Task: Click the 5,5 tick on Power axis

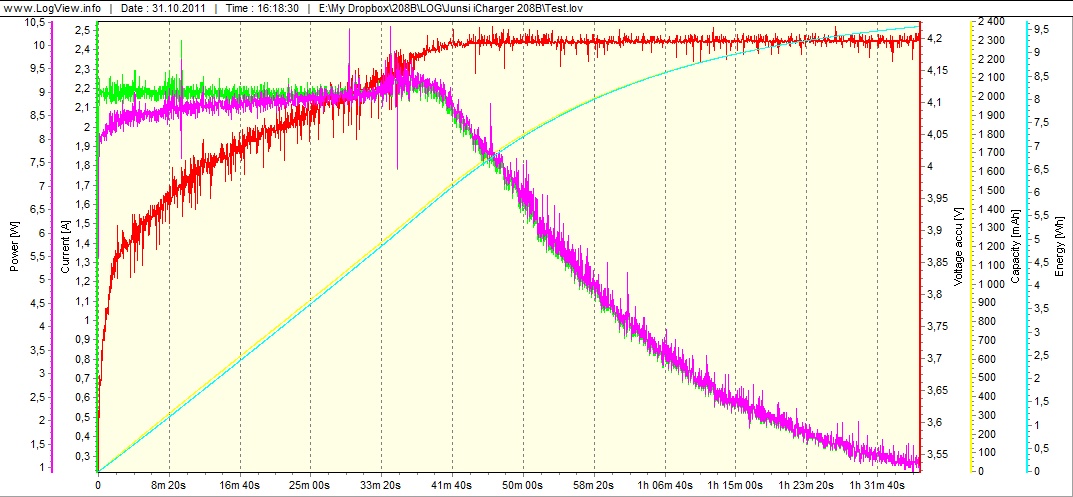Action: pyautogui.click(x=38, y=256)
